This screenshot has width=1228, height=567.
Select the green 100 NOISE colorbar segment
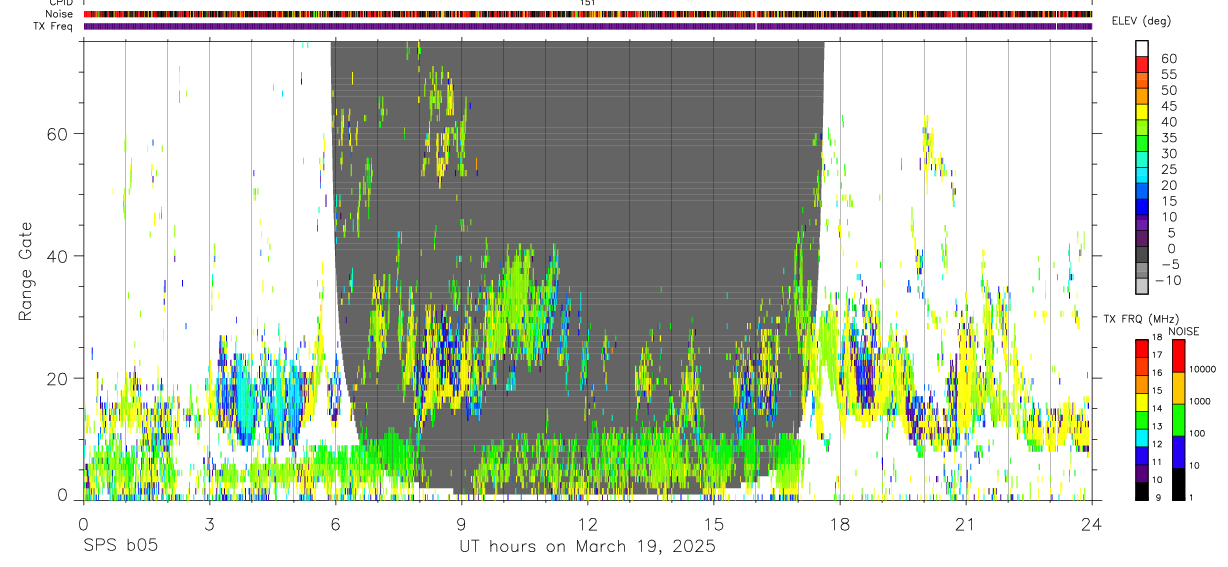click(1178, 420)
